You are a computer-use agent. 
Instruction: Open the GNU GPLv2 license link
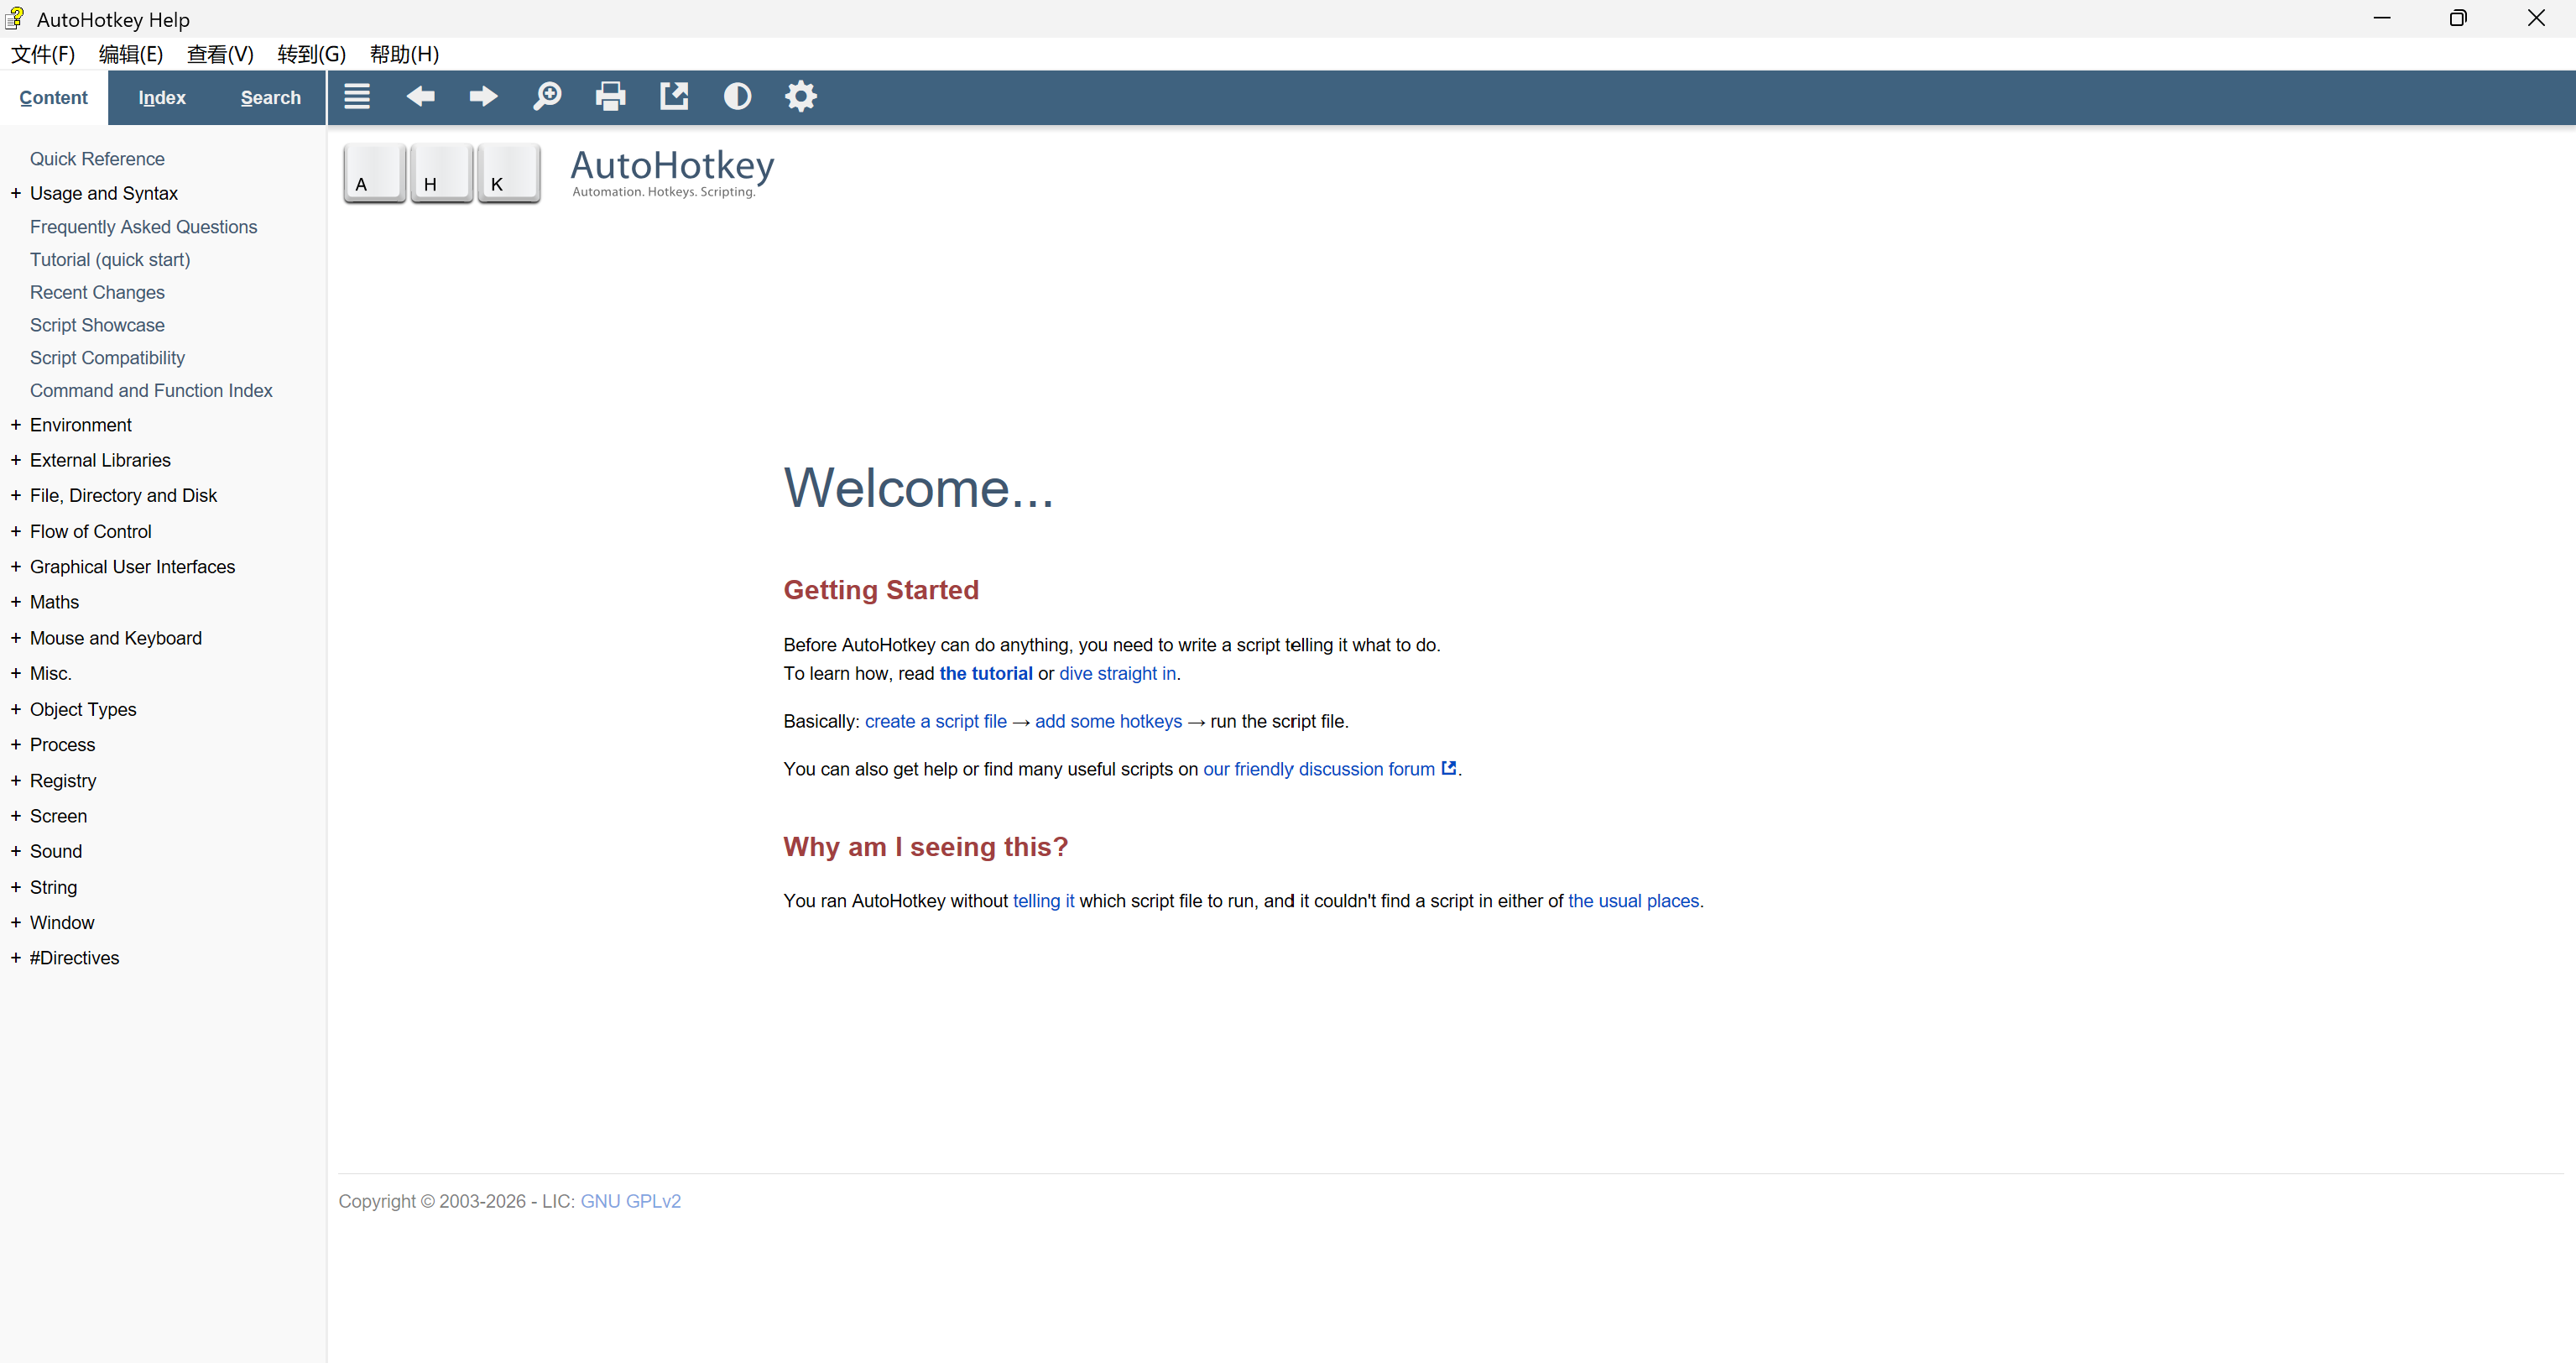pos(630,1201)
